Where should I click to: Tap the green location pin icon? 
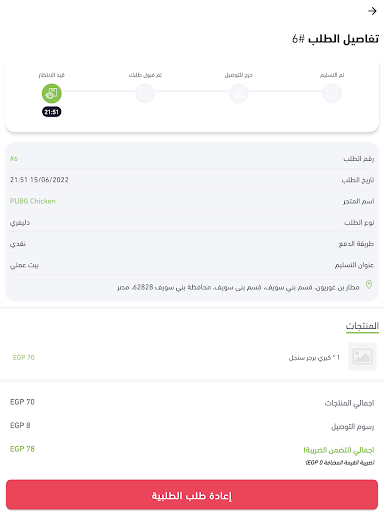click(369, 285)
